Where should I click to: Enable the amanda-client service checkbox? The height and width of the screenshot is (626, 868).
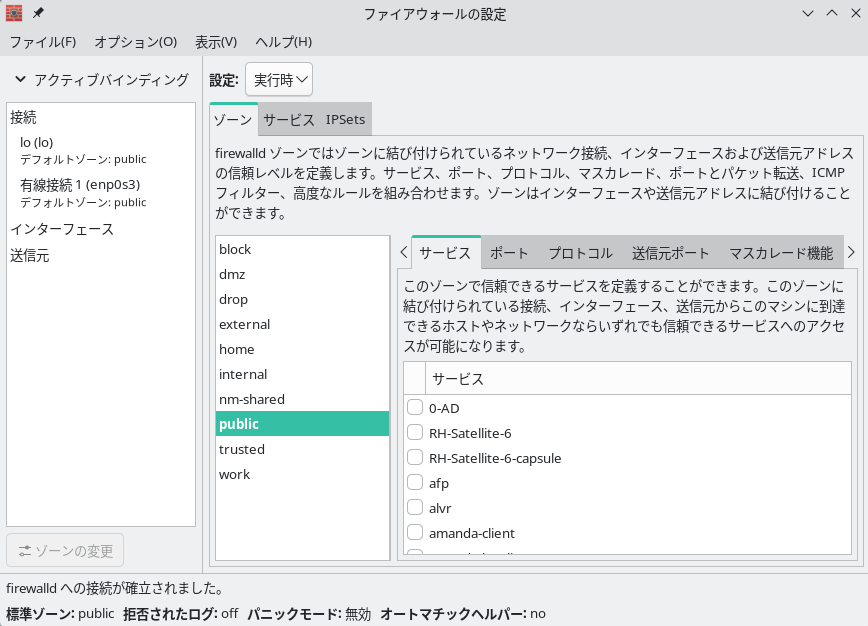point(415,533)
